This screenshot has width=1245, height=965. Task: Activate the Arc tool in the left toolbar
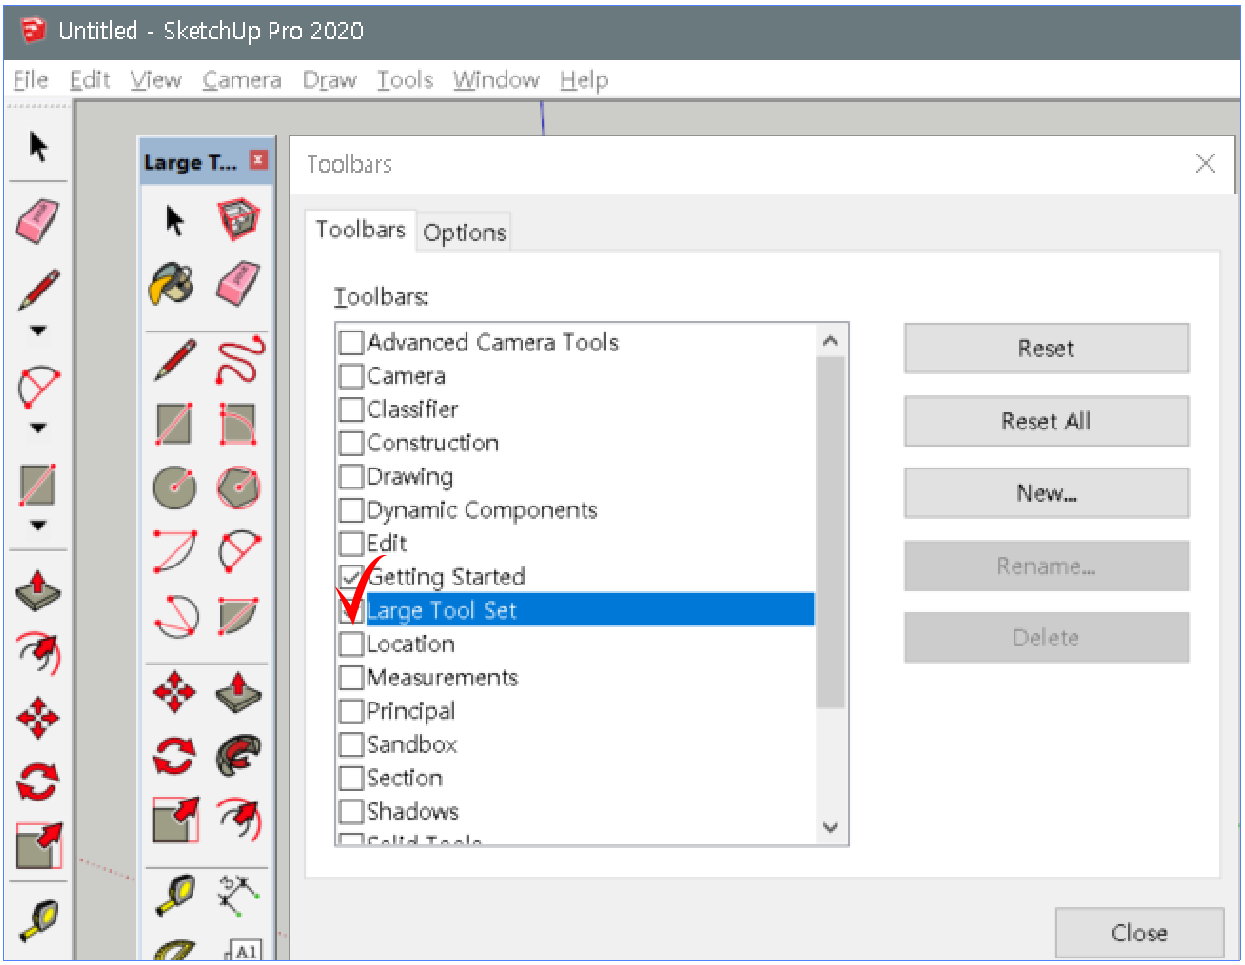pos(38,388)
